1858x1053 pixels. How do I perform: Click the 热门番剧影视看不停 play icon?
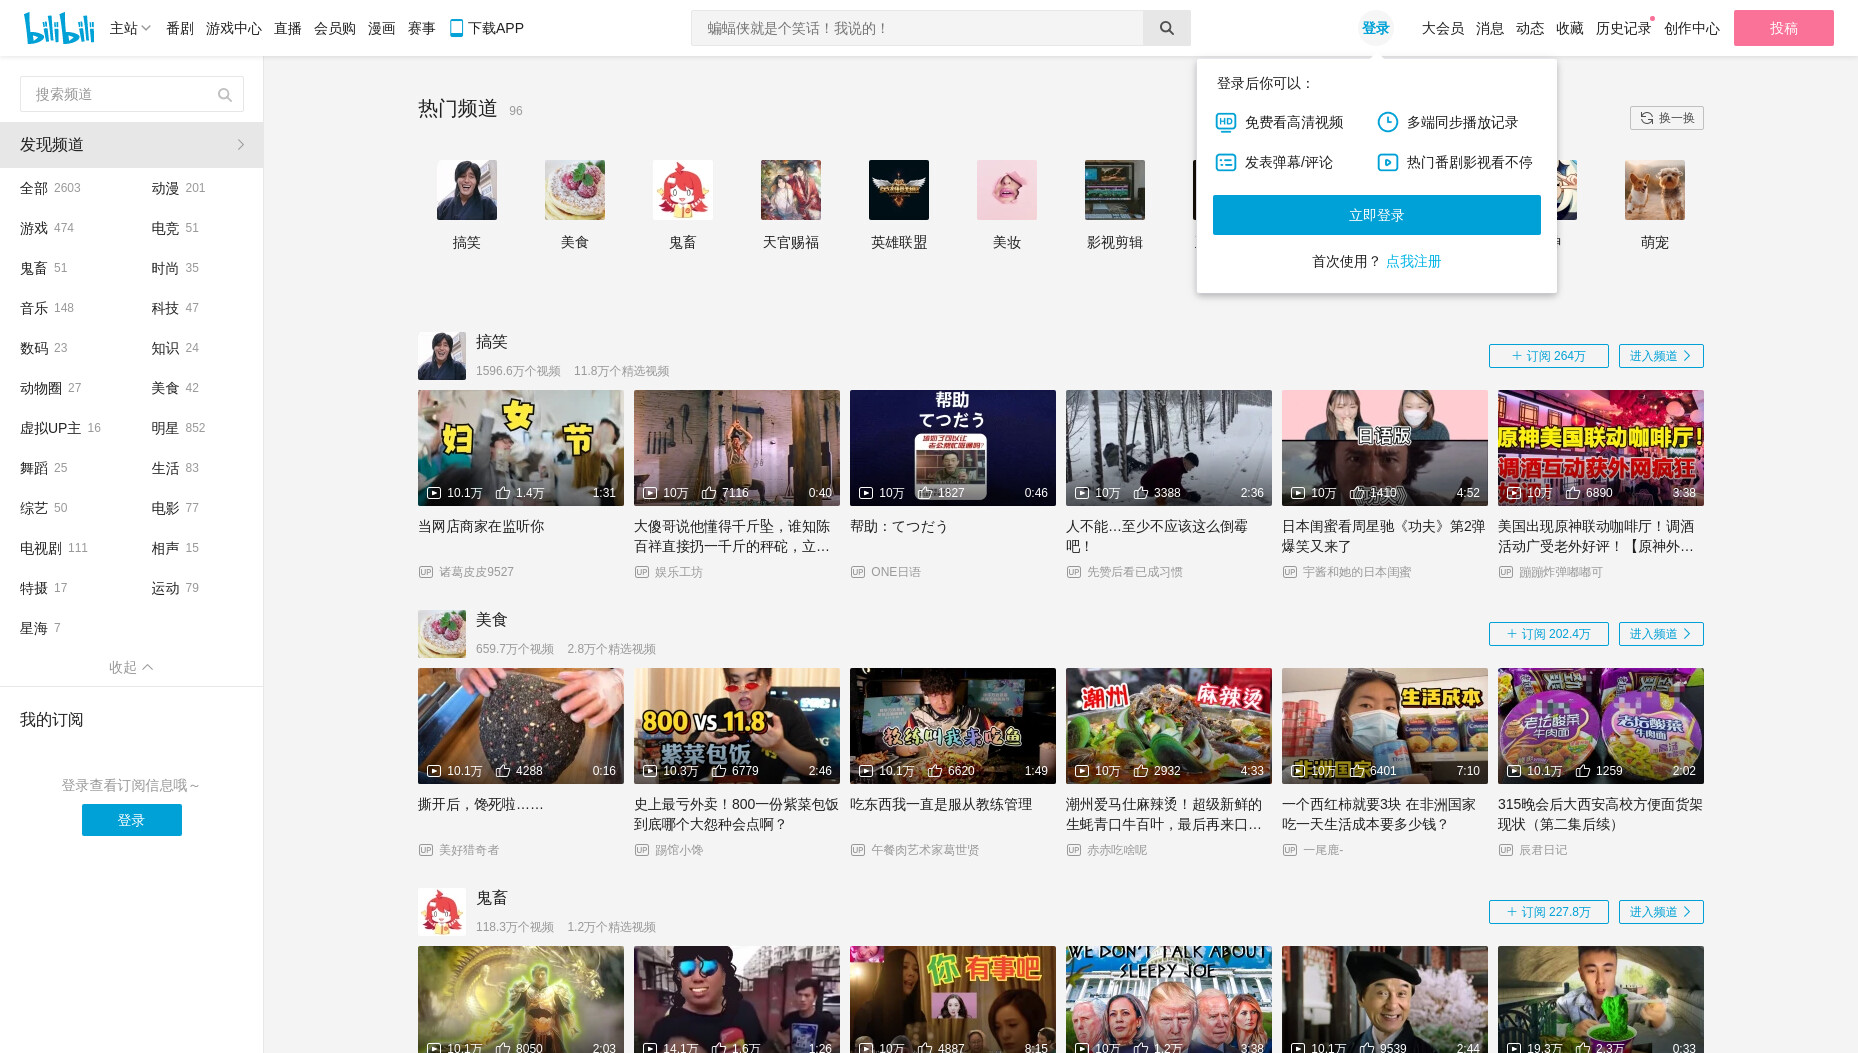pyautogui.click(x=1388, y=162)
